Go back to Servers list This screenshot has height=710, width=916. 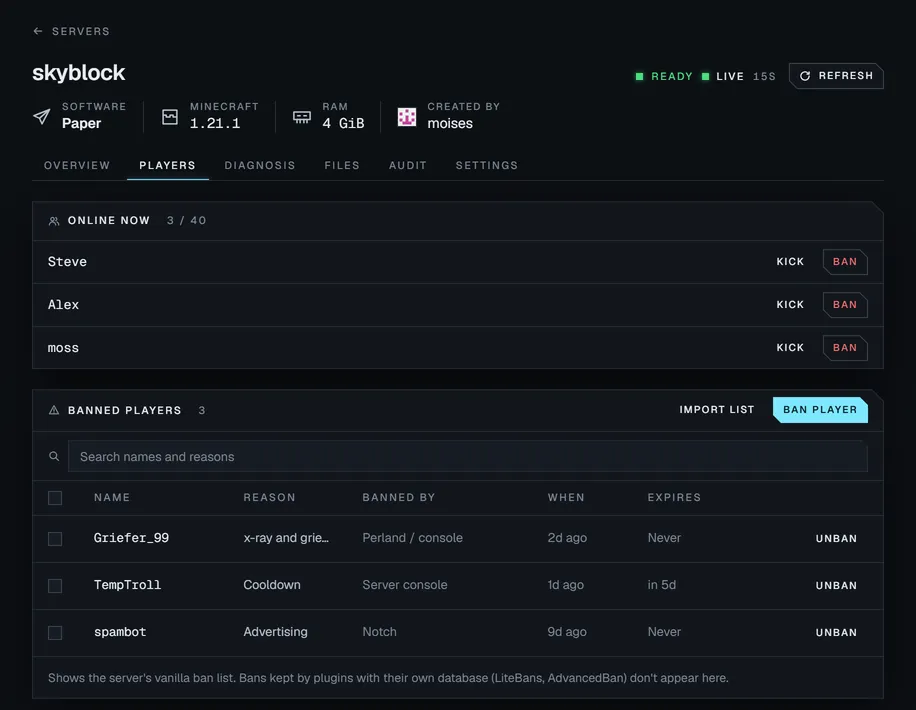tap(71, 31)
